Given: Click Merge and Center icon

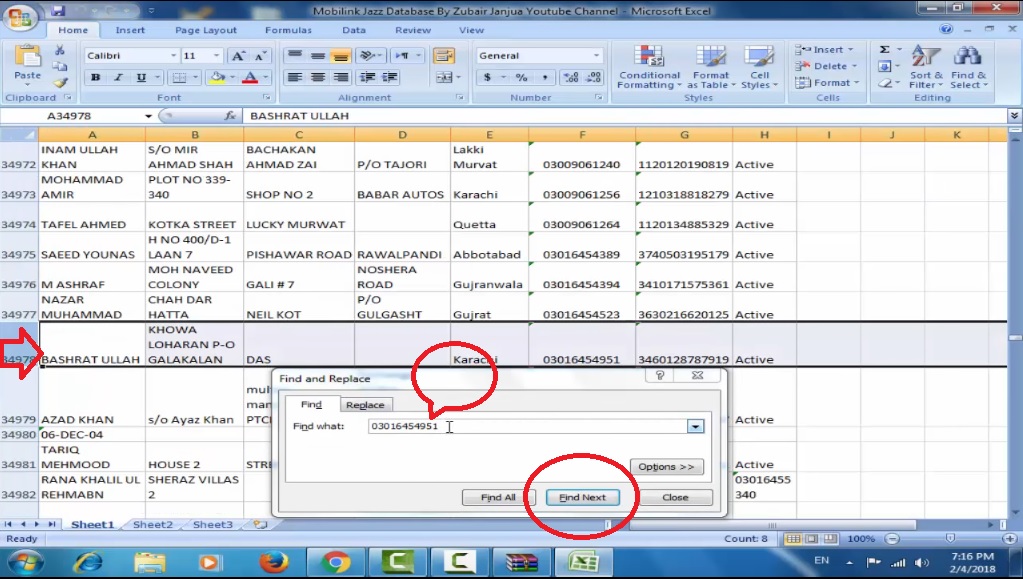Looking at the screenshot, I should click(444, 78).
